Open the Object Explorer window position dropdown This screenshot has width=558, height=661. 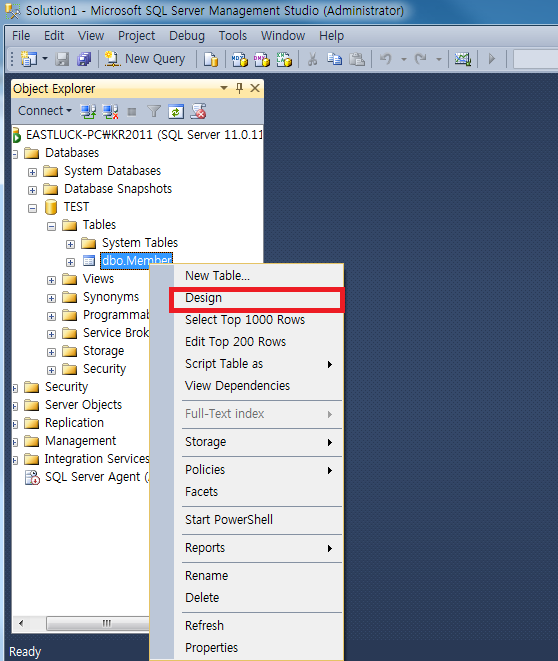224,88
